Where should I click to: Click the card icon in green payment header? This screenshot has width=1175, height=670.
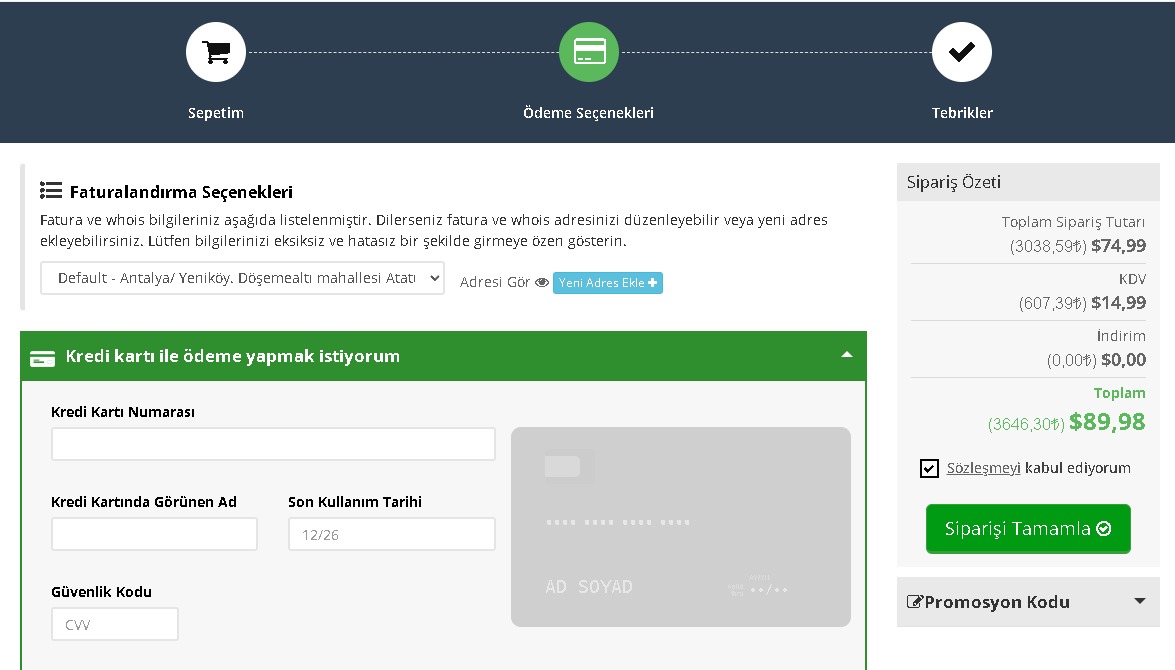42,358
